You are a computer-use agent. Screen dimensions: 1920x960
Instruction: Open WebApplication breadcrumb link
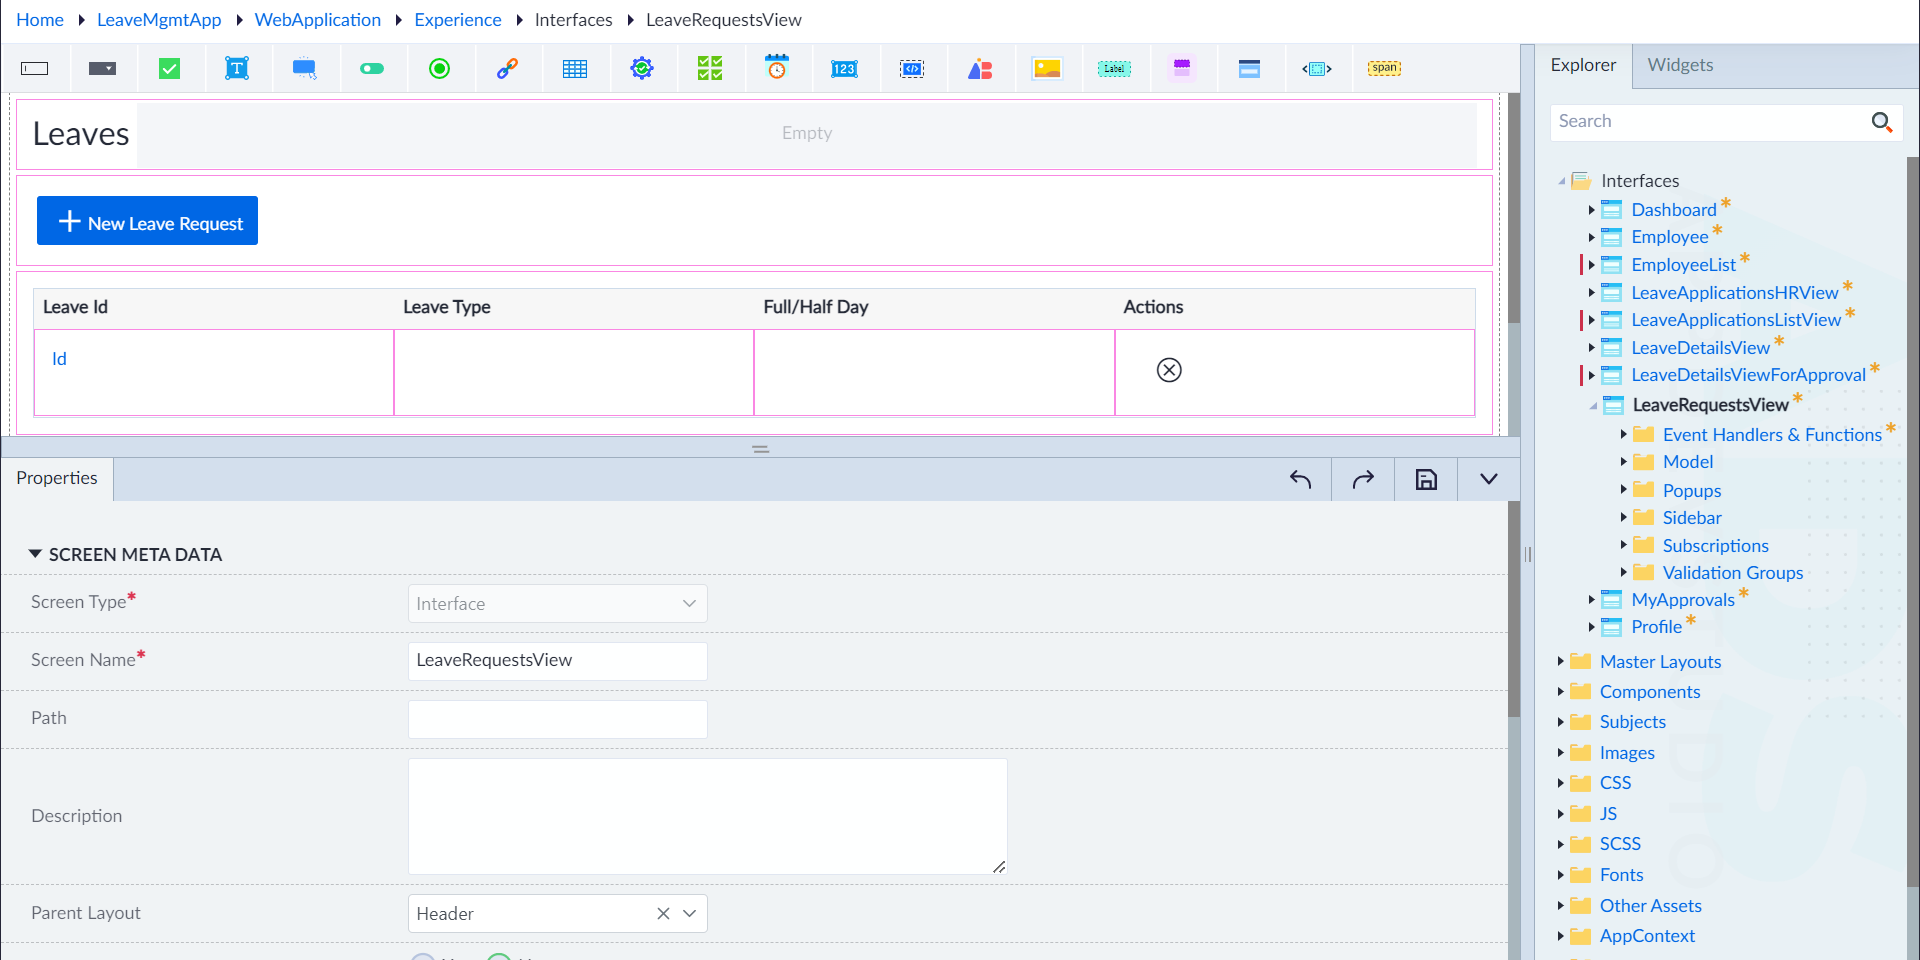coord(318,20)
